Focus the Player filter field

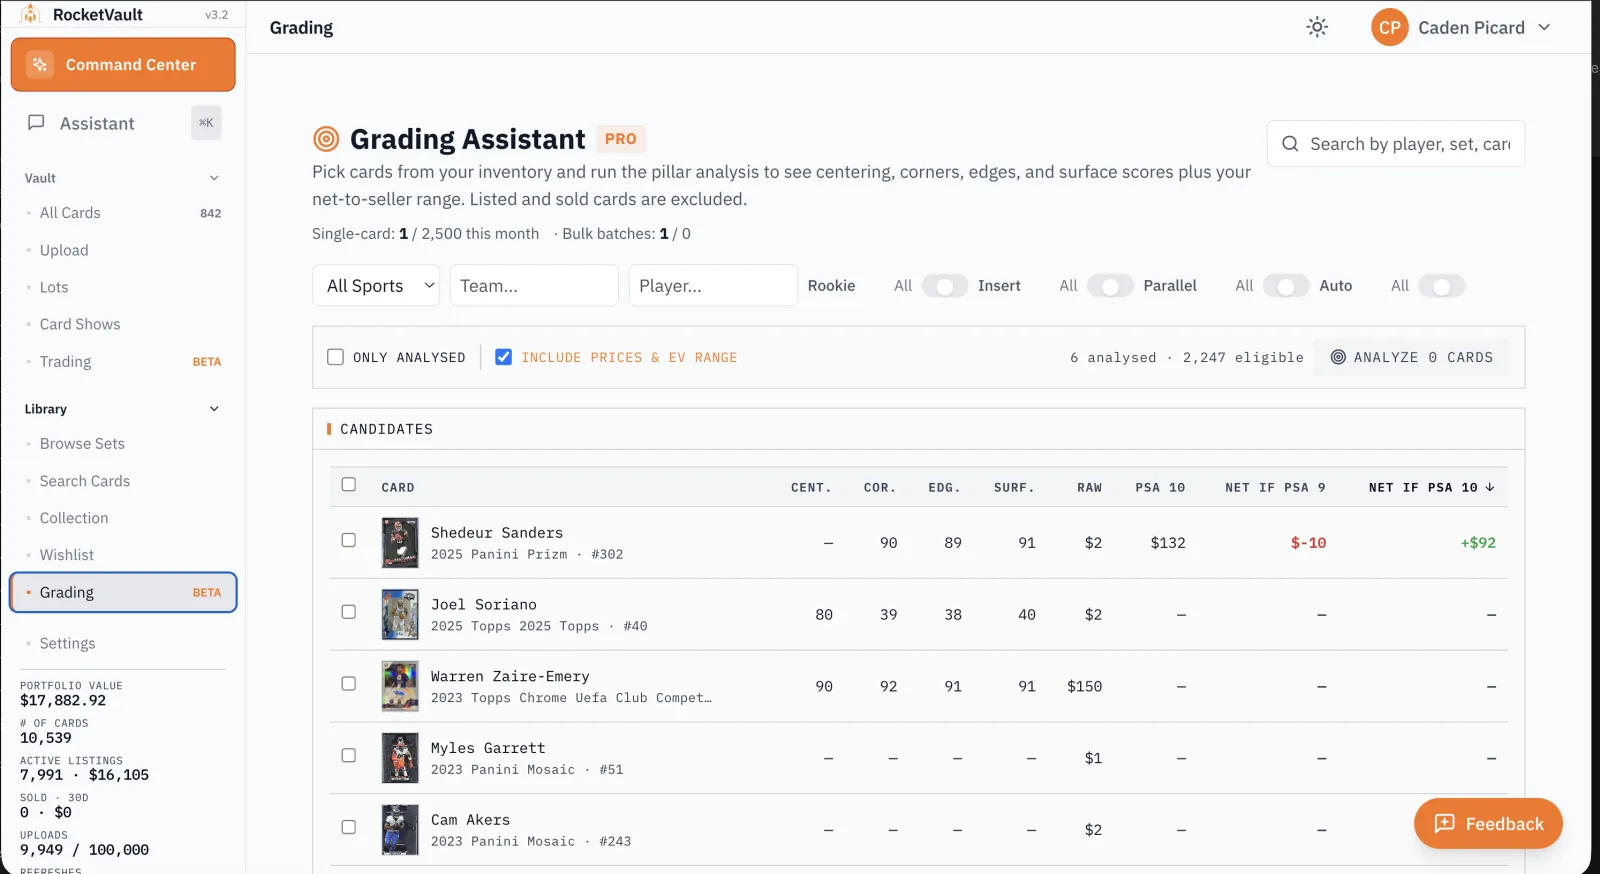(x=713, y=286)
